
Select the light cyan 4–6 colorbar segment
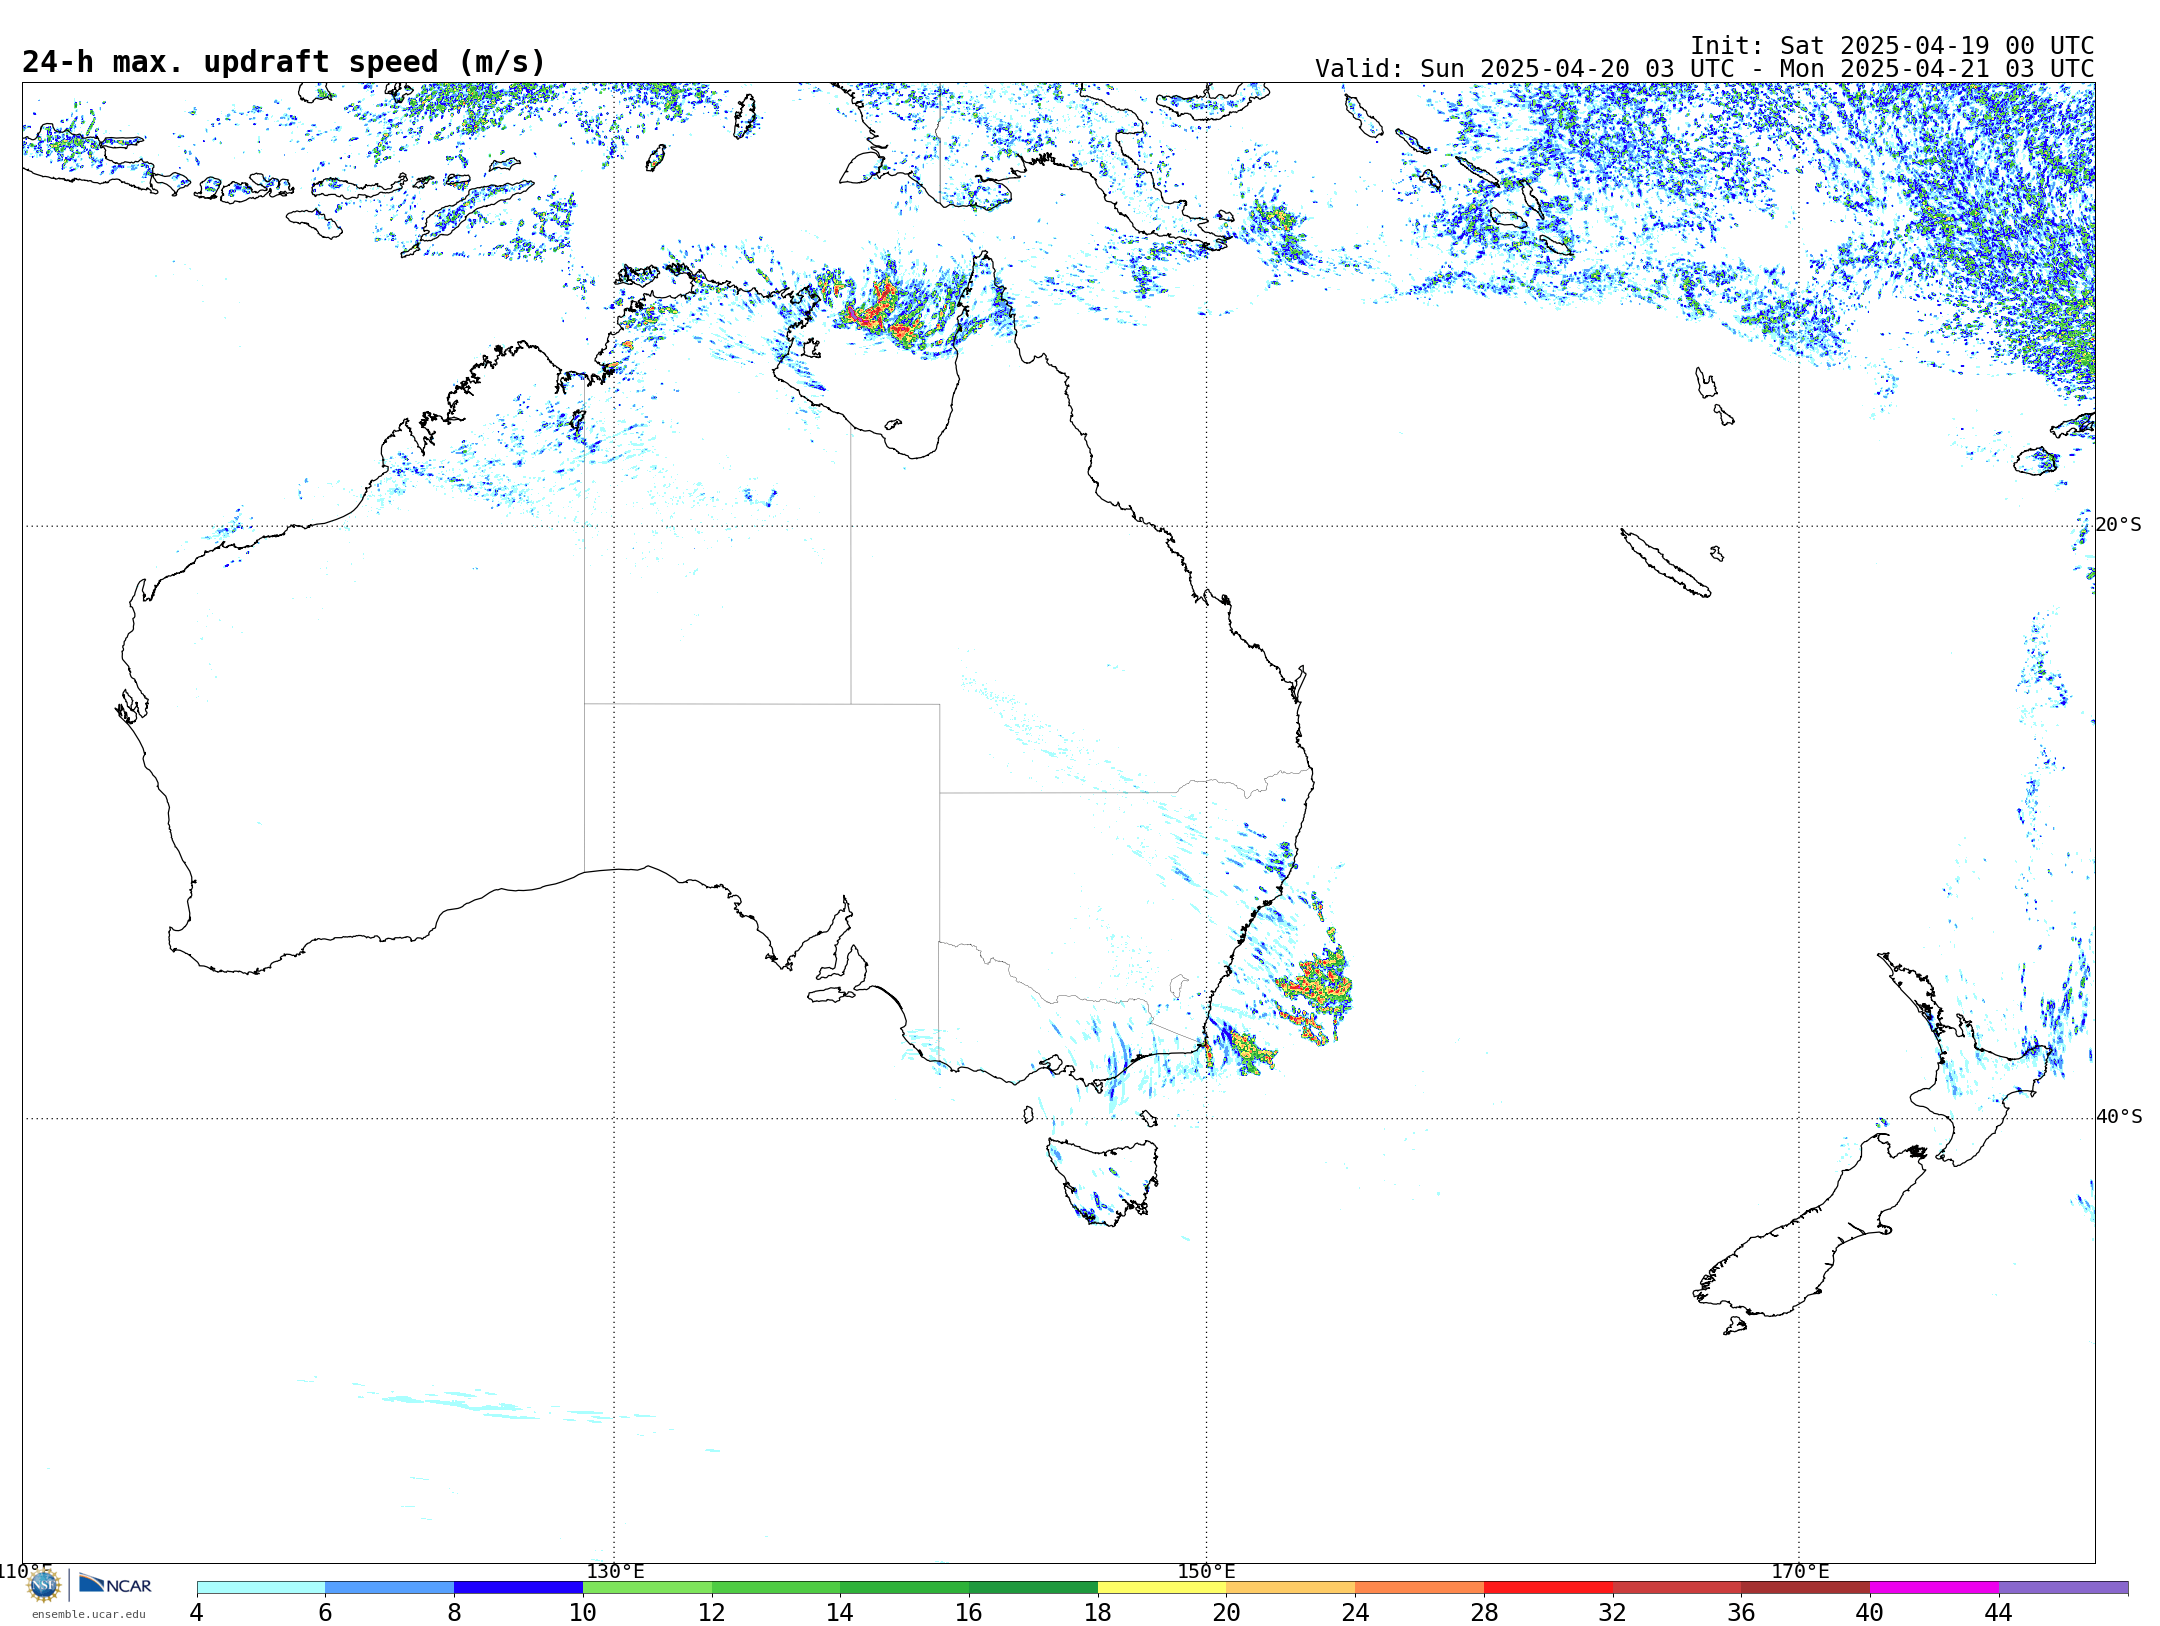tap(261, 1588)
